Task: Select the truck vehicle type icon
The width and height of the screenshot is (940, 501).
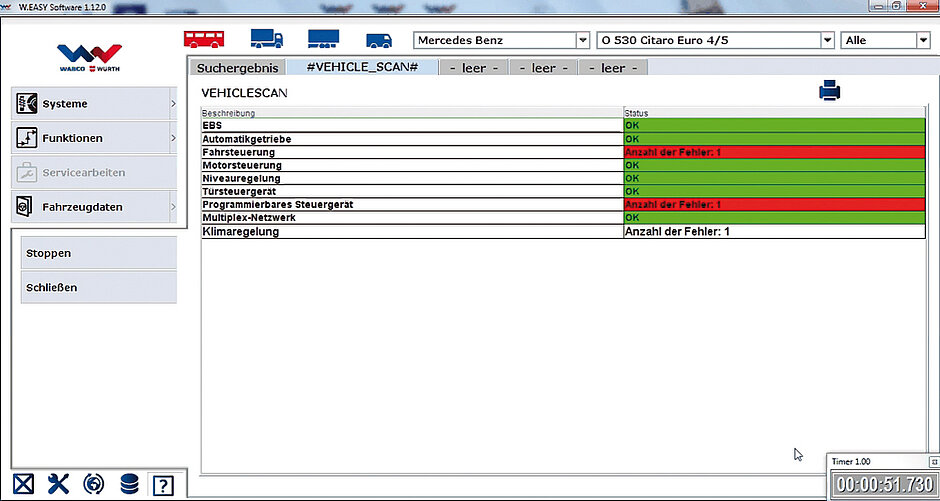Action: 265,40
